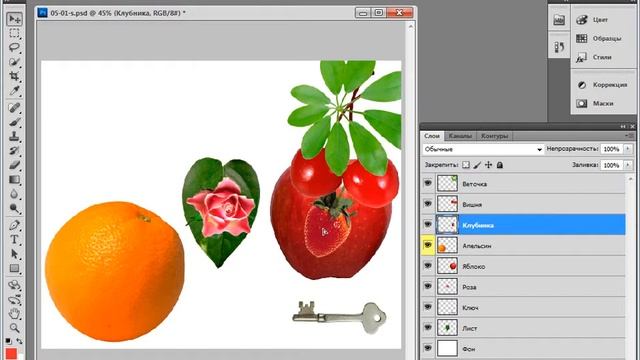
Task: Switch to the Слои tab
Action: click(432, 136)
